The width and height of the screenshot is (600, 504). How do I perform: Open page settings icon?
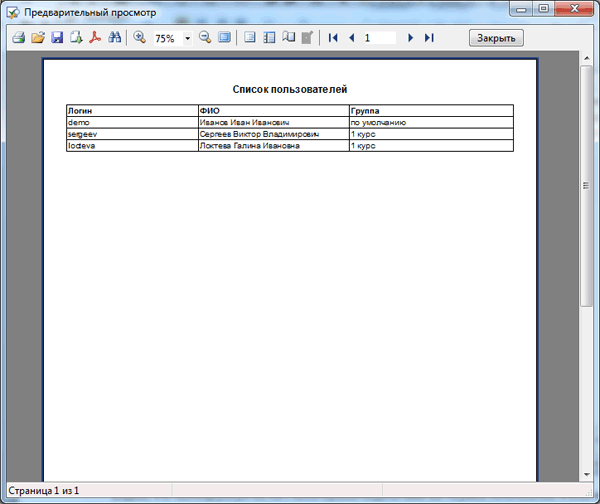coord(289,38)
